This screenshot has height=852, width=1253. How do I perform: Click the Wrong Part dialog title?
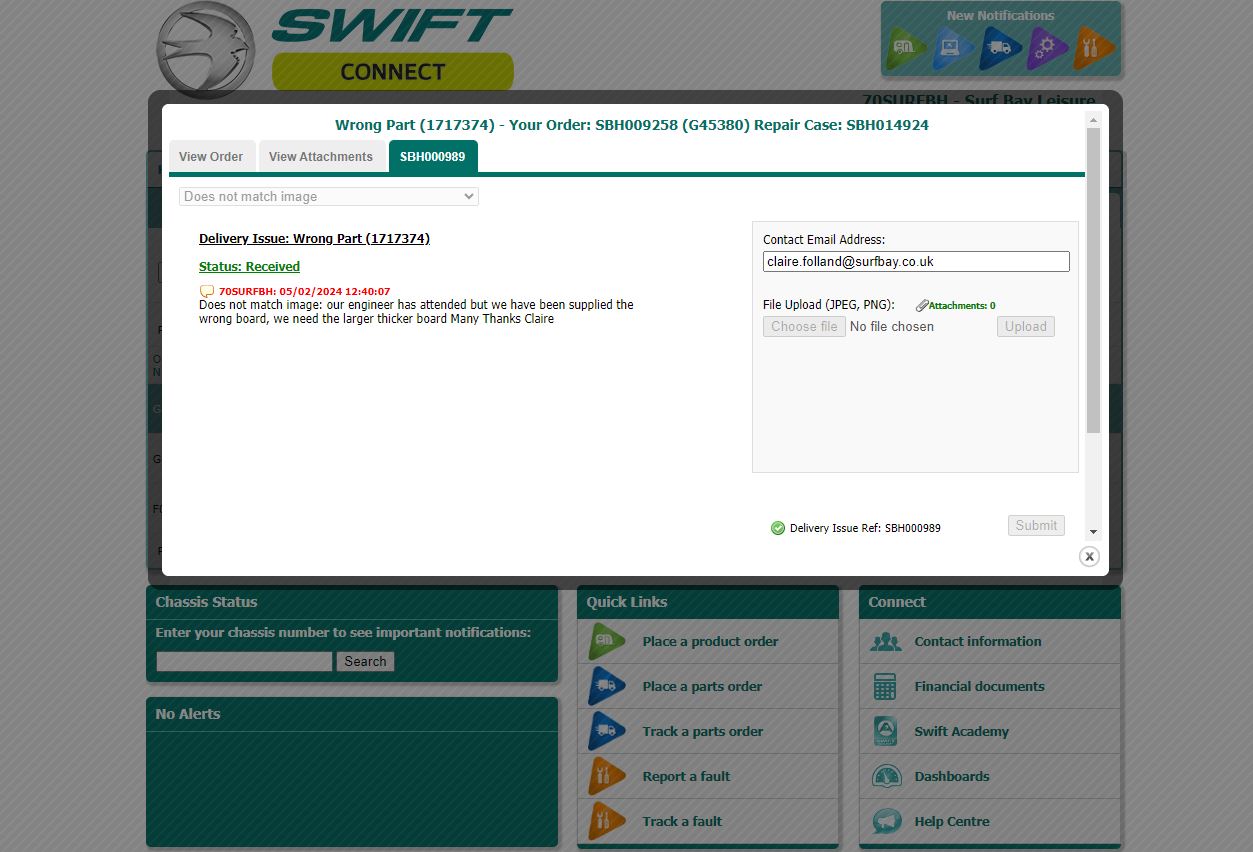(632, 125)
